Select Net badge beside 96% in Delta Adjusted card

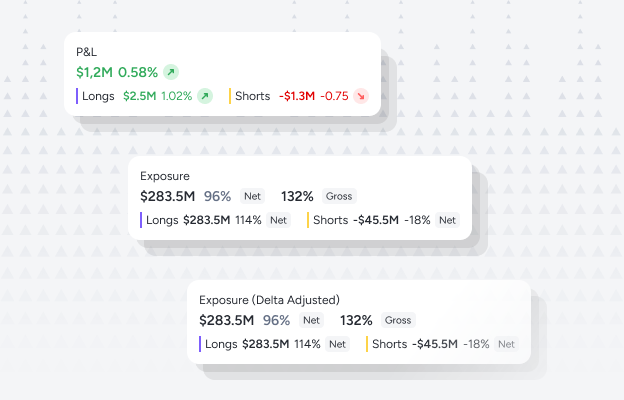coord(311,320)
